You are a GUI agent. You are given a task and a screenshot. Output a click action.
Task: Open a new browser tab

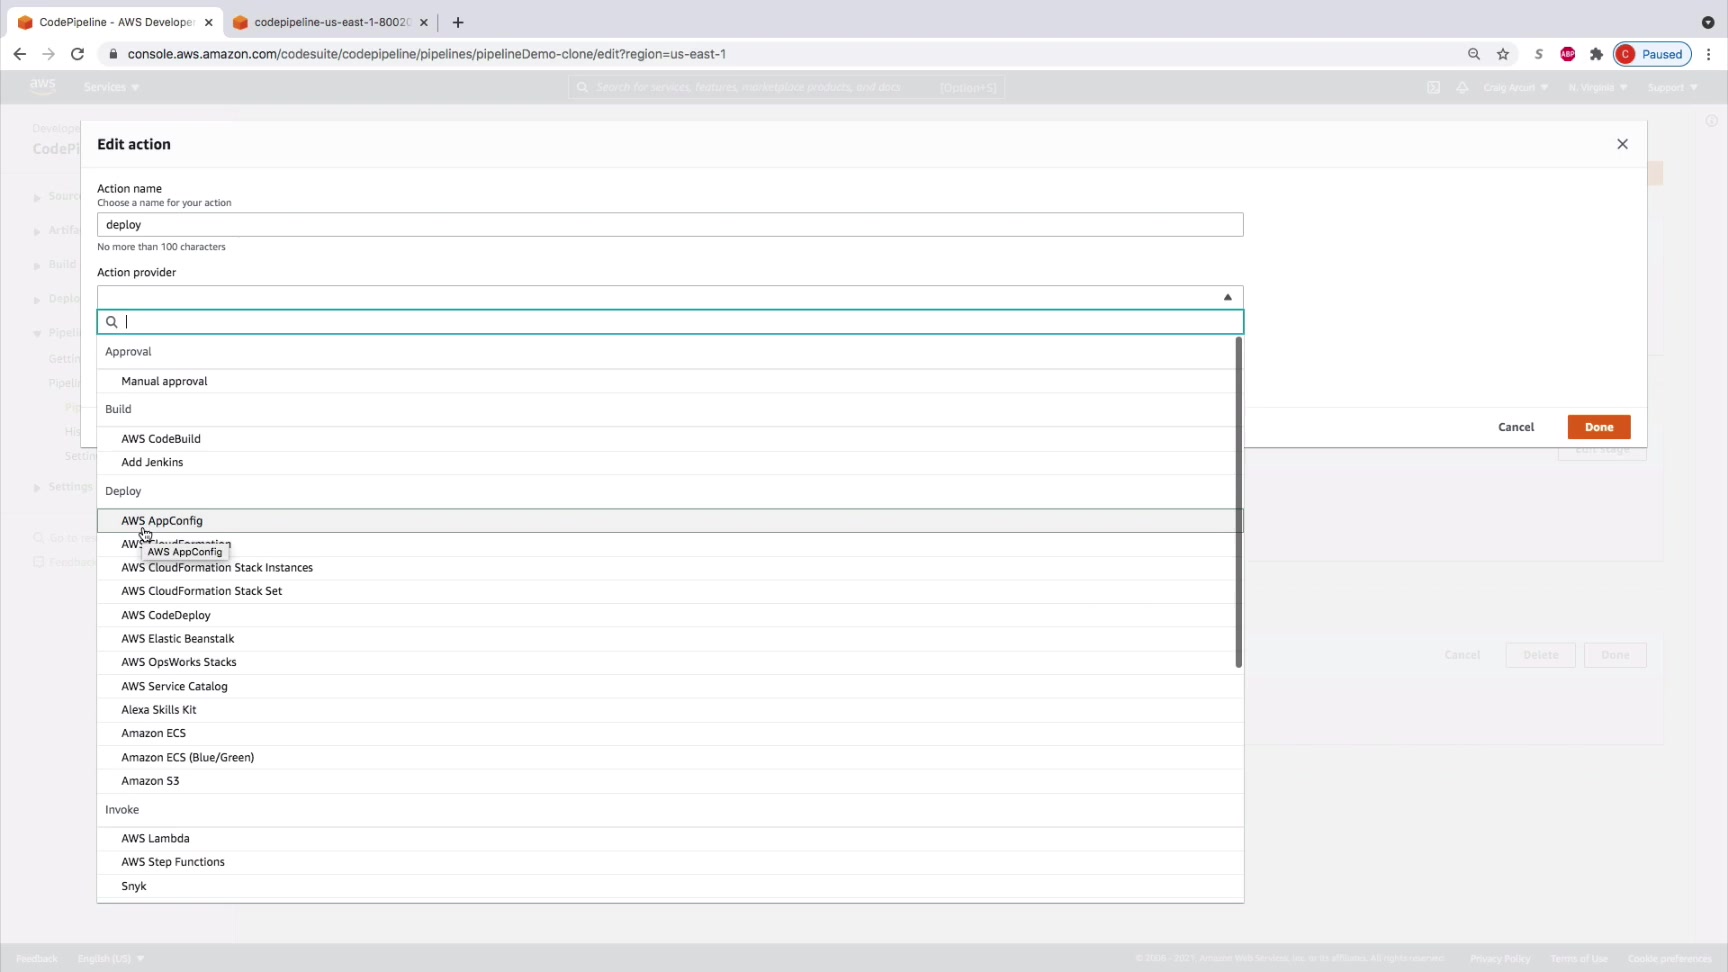click(458, 22)
